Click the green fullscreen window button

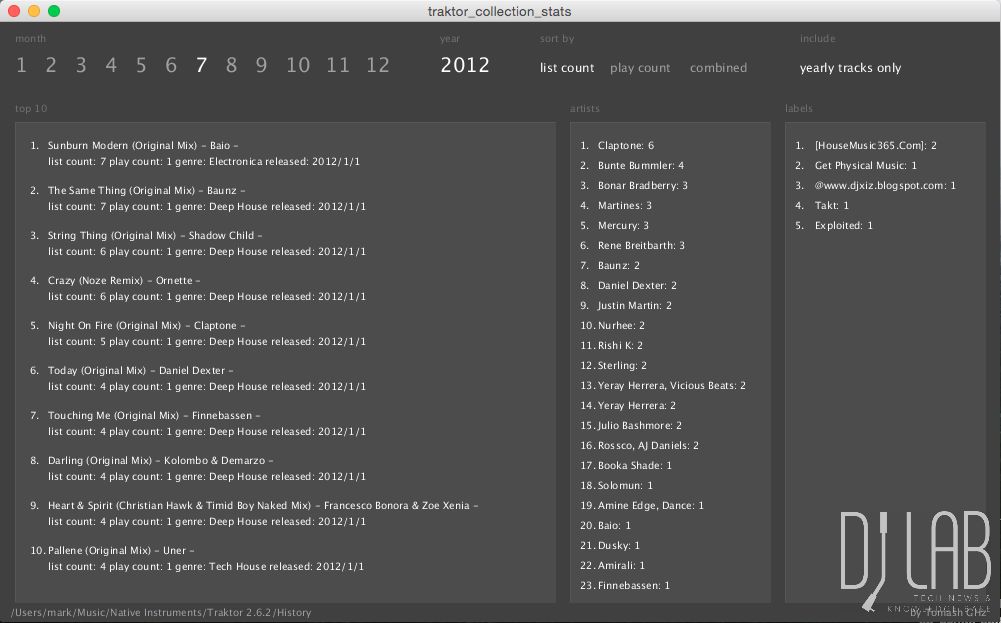coord(54,11)
